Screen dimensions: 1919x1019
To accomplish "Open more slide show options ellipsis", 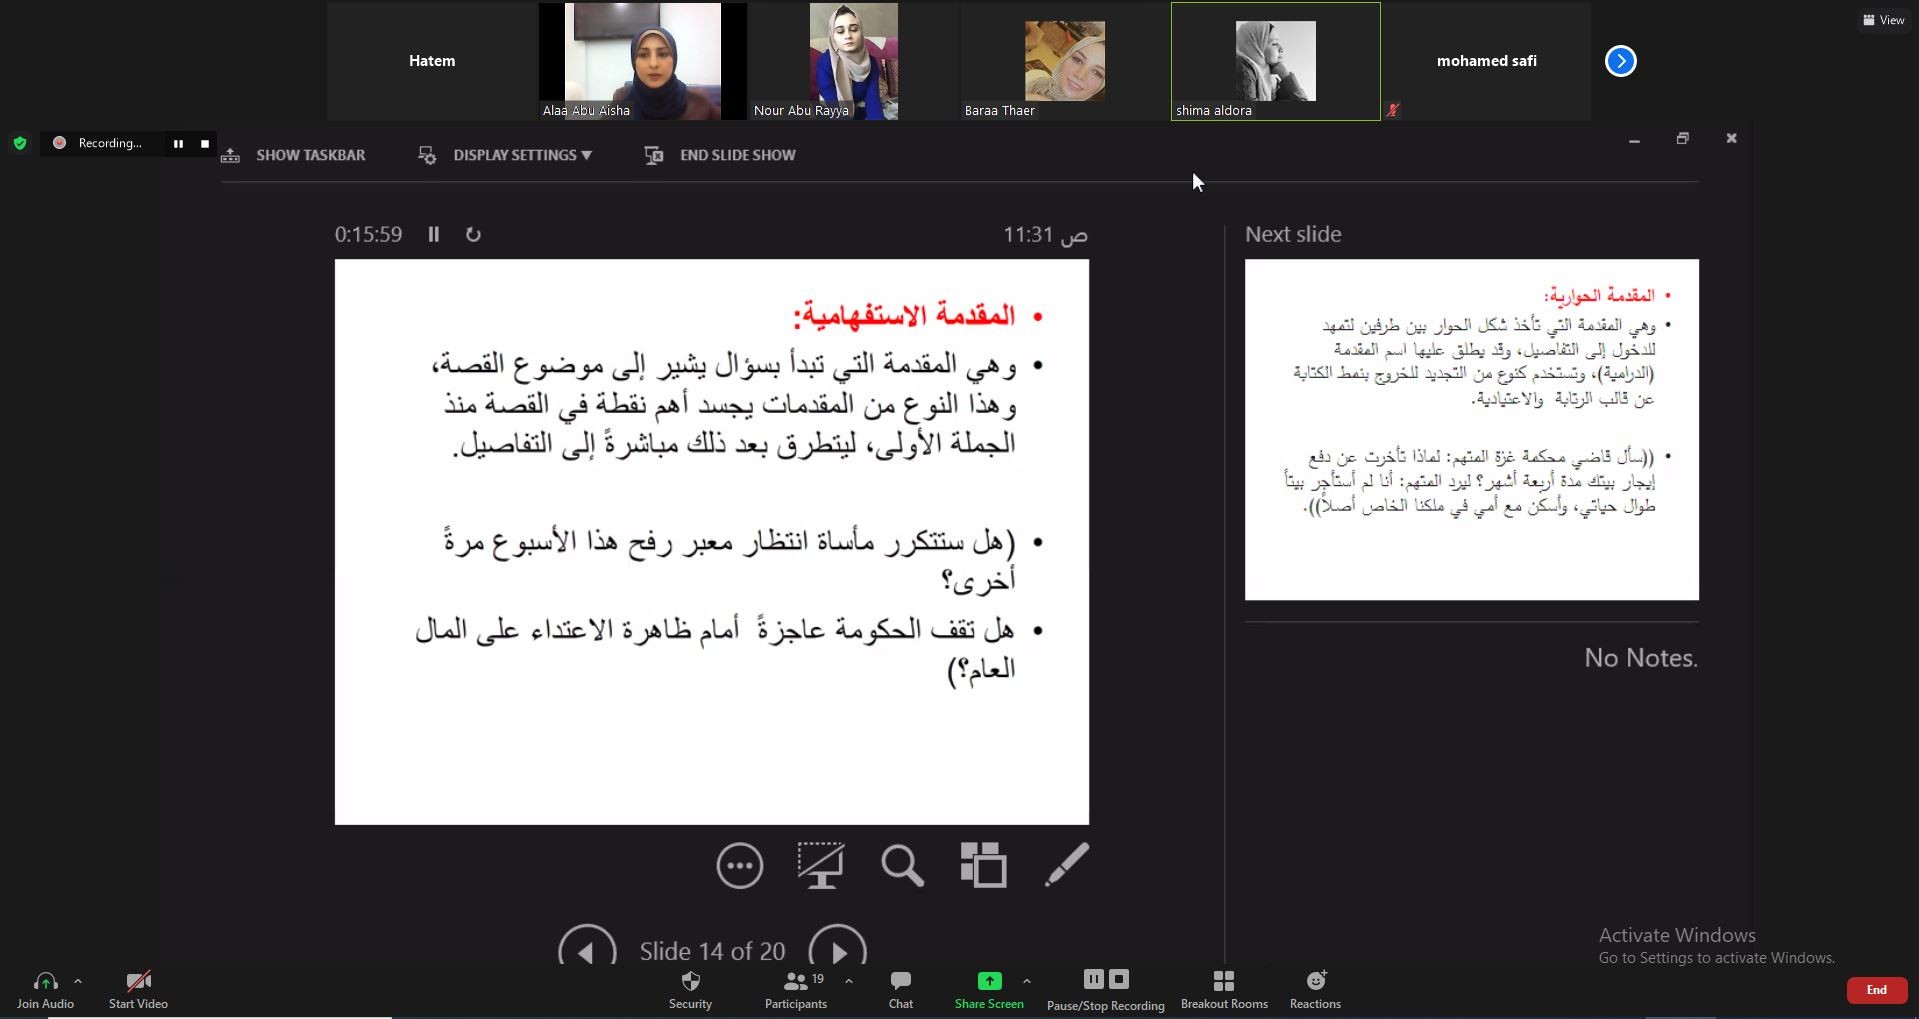I will [x=740, y=865].
